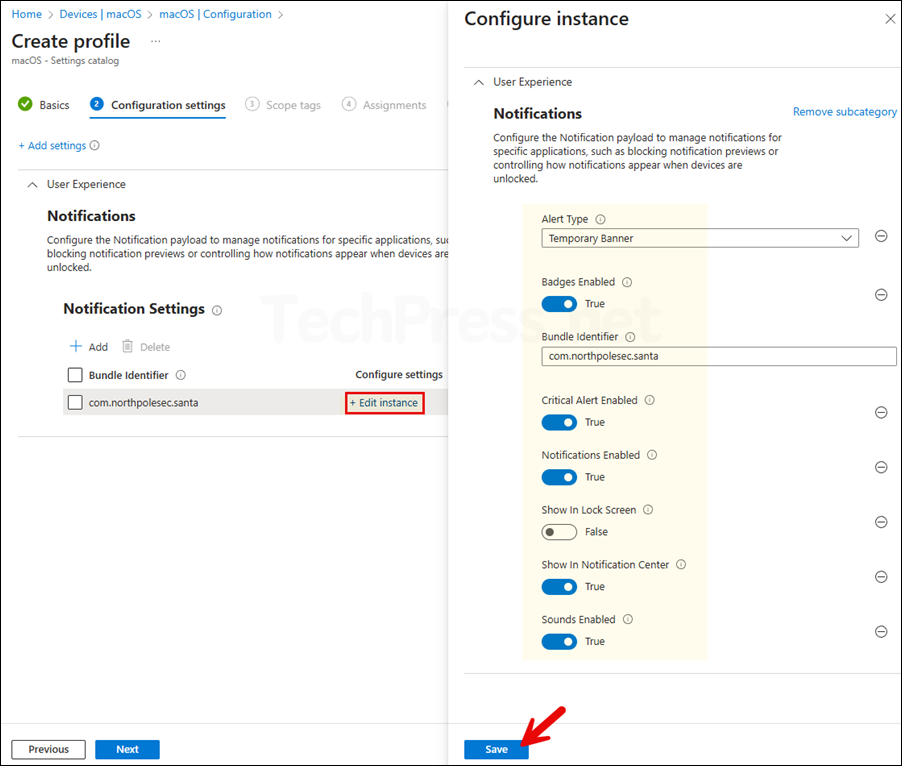Remove Sounds Enabled with minus icon
This screenshot has height=766, width=902.
tap(881, 631)
